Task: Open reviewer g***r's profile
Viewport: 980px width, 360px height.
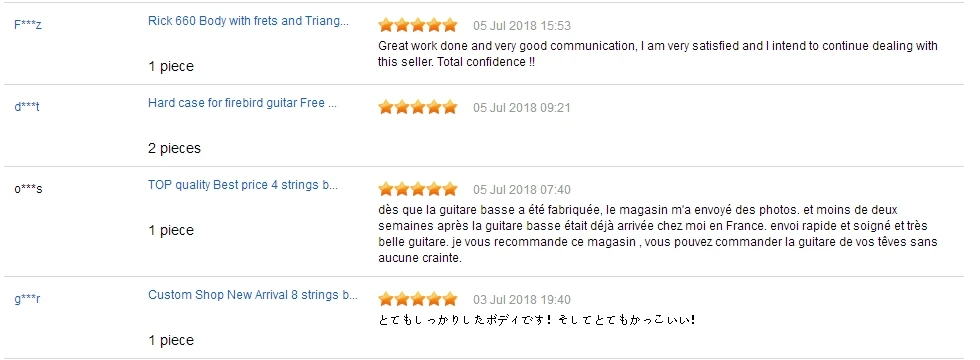Action: 28,299
